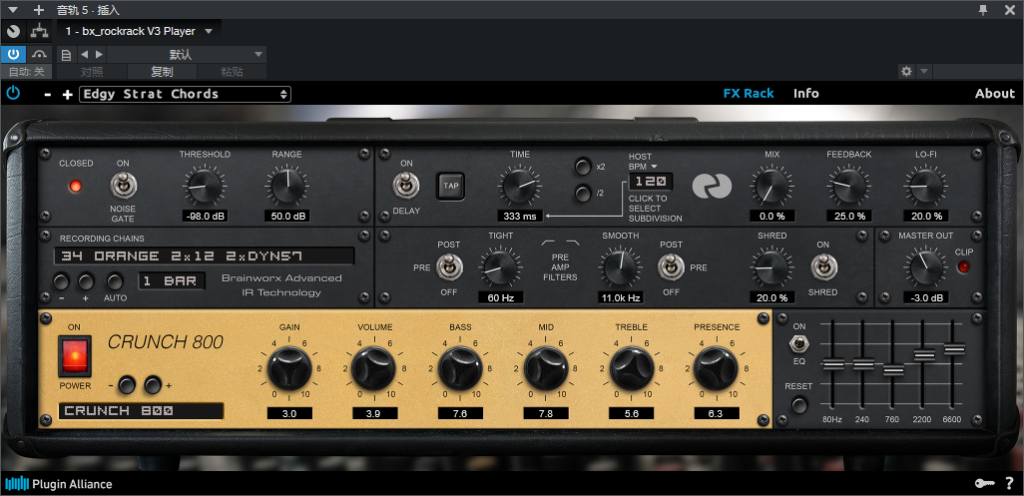Click the plus preset button
1024x496 pixels.
click(x=67, y=95)
